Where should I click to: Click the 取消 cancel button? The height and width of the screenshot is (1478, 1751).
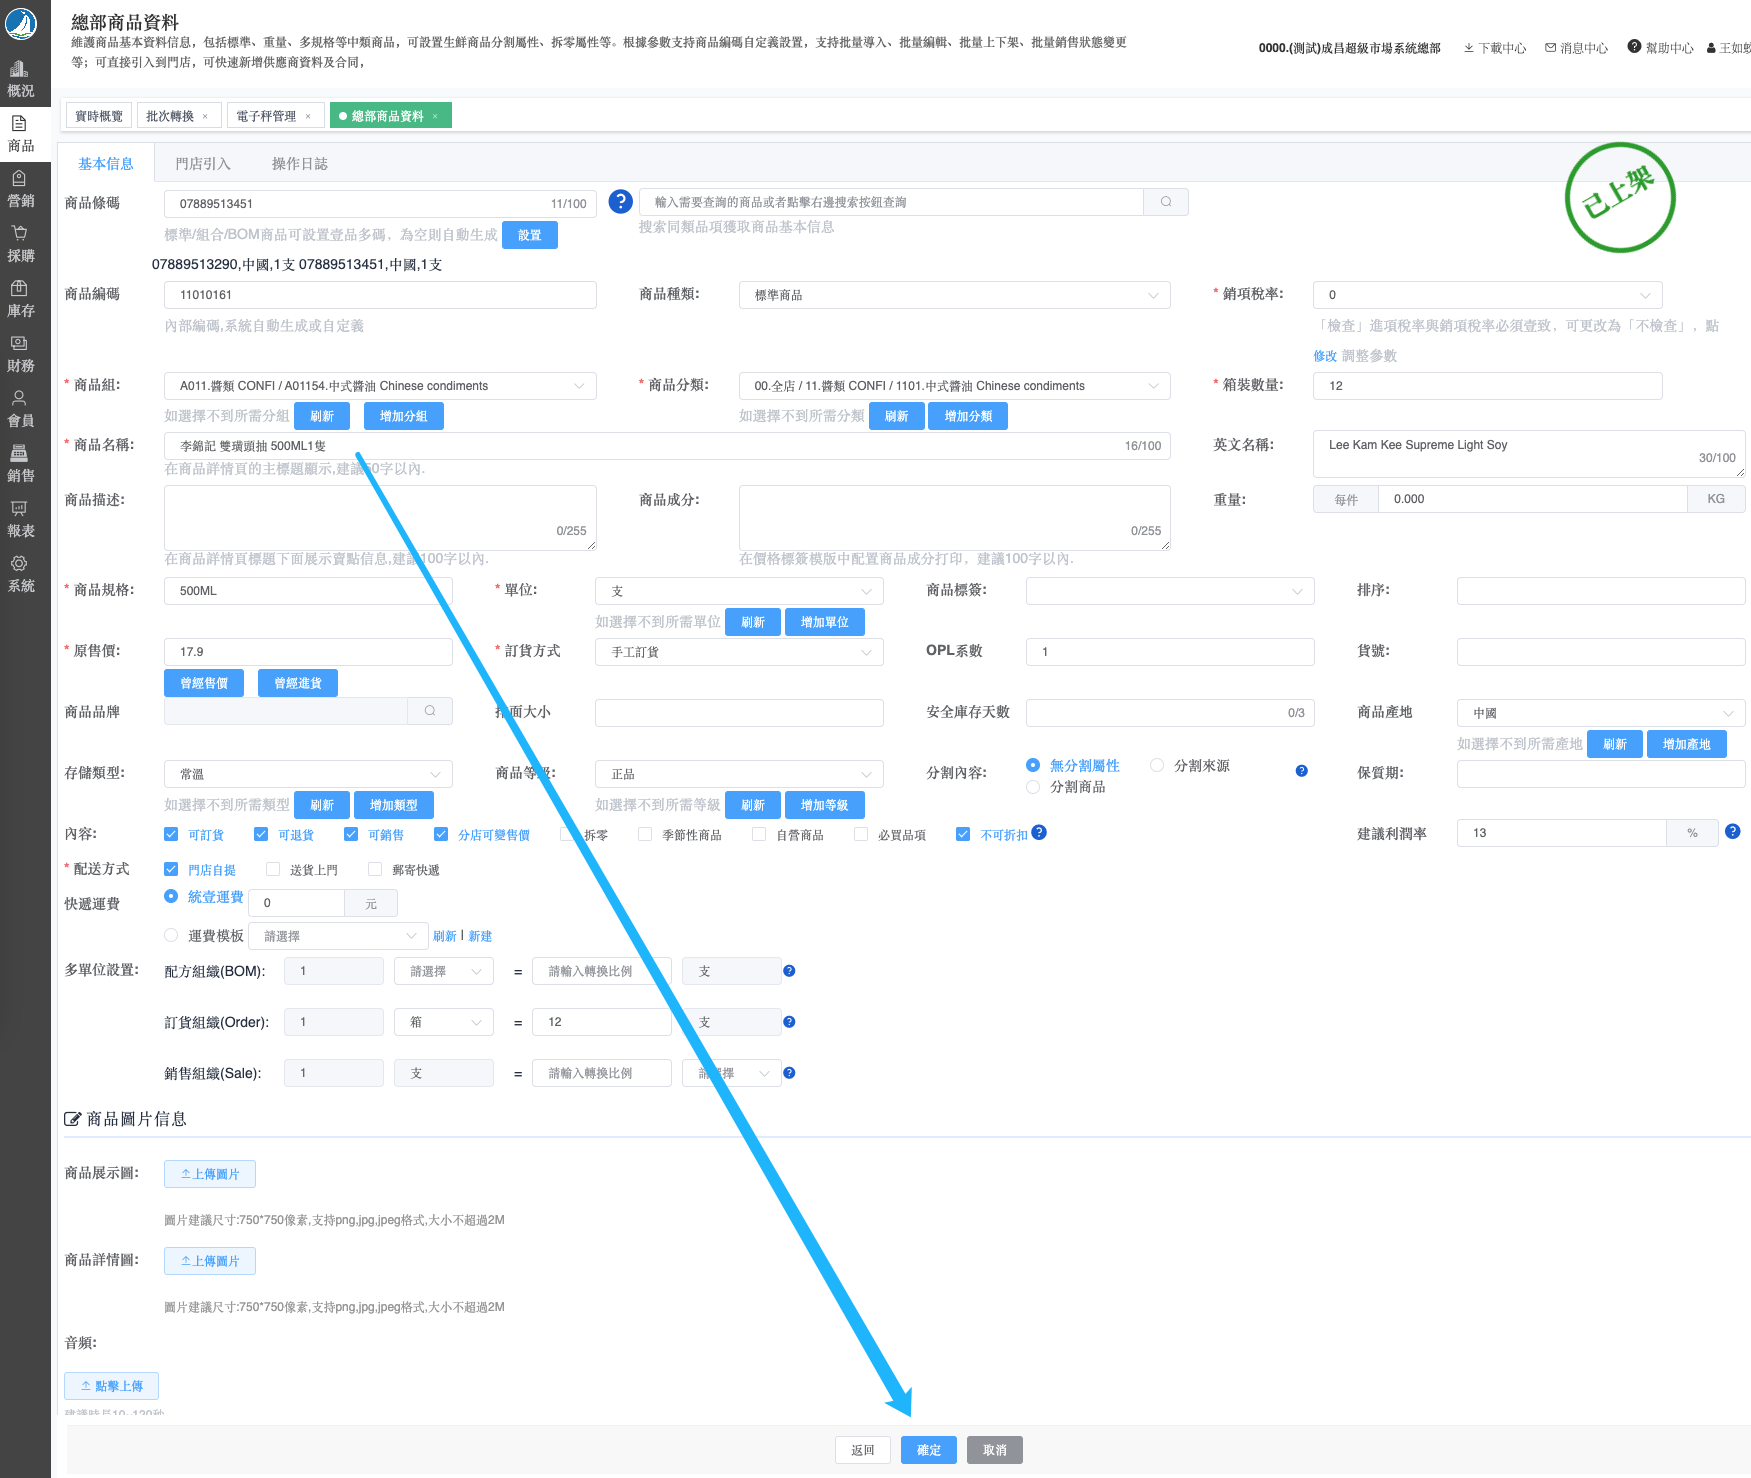[995, 1450]
